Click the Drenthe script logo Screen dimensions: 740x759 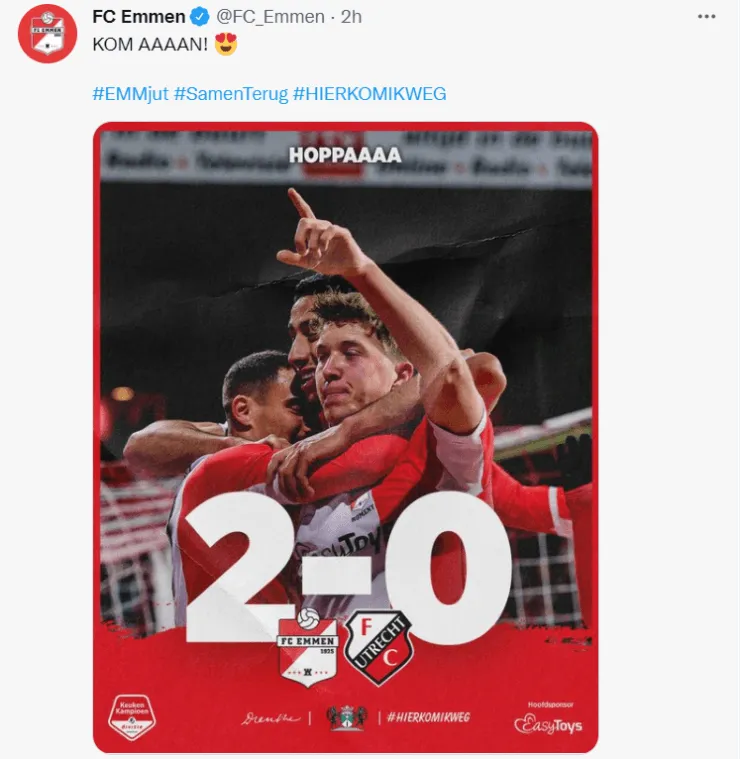[271, 718]
